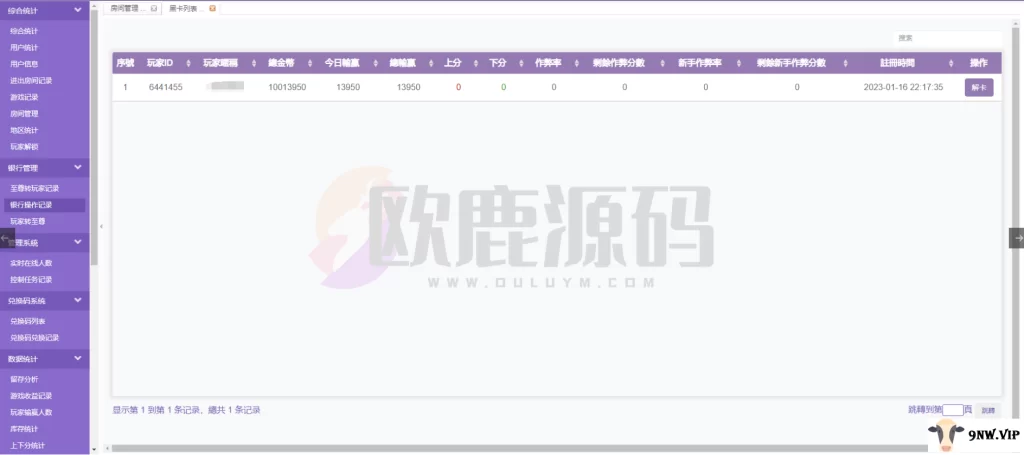The image size is (1024, 455).
Task: Click the left arrow overlay on sidebar
Action: 6,238
